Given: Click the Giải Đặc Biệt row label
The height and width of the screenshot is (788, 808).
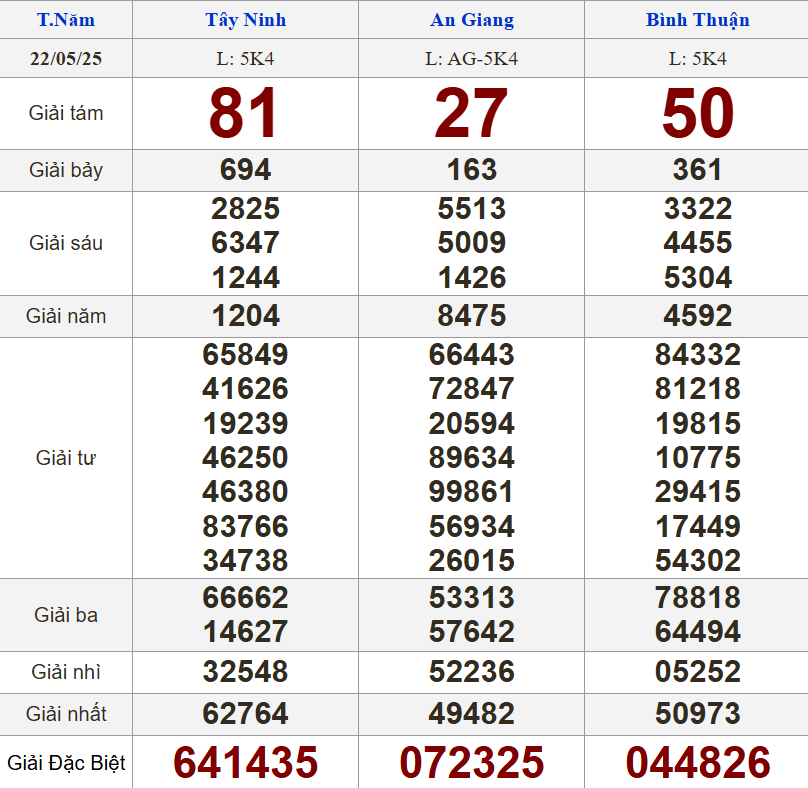Looking at the screenshot, I should point(66,764).
